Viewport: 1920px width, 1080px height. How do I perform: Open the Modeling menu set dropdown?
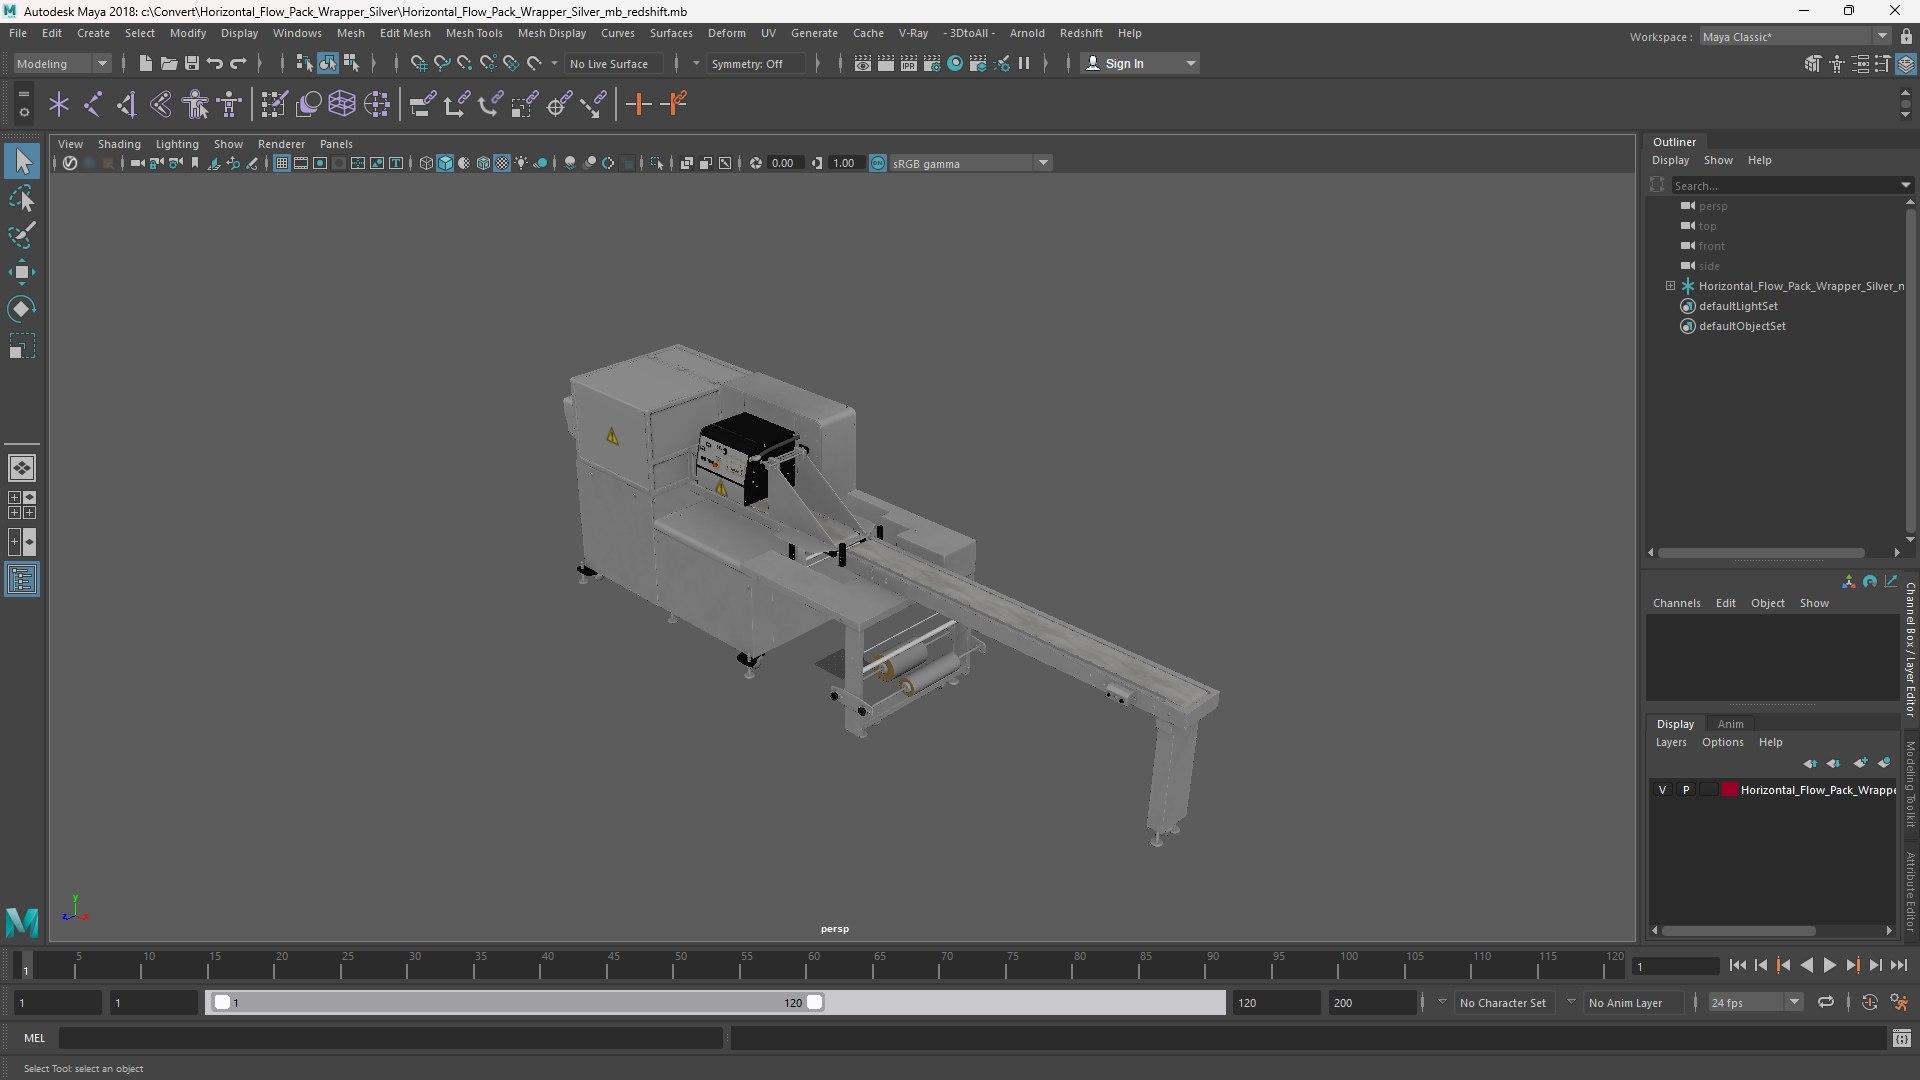tap(62, 63)
